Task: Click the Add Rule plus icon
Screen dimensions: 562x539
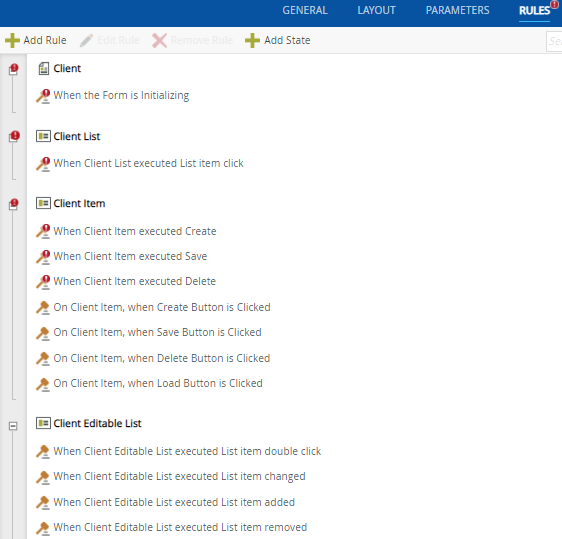Action: pos(12,40)
